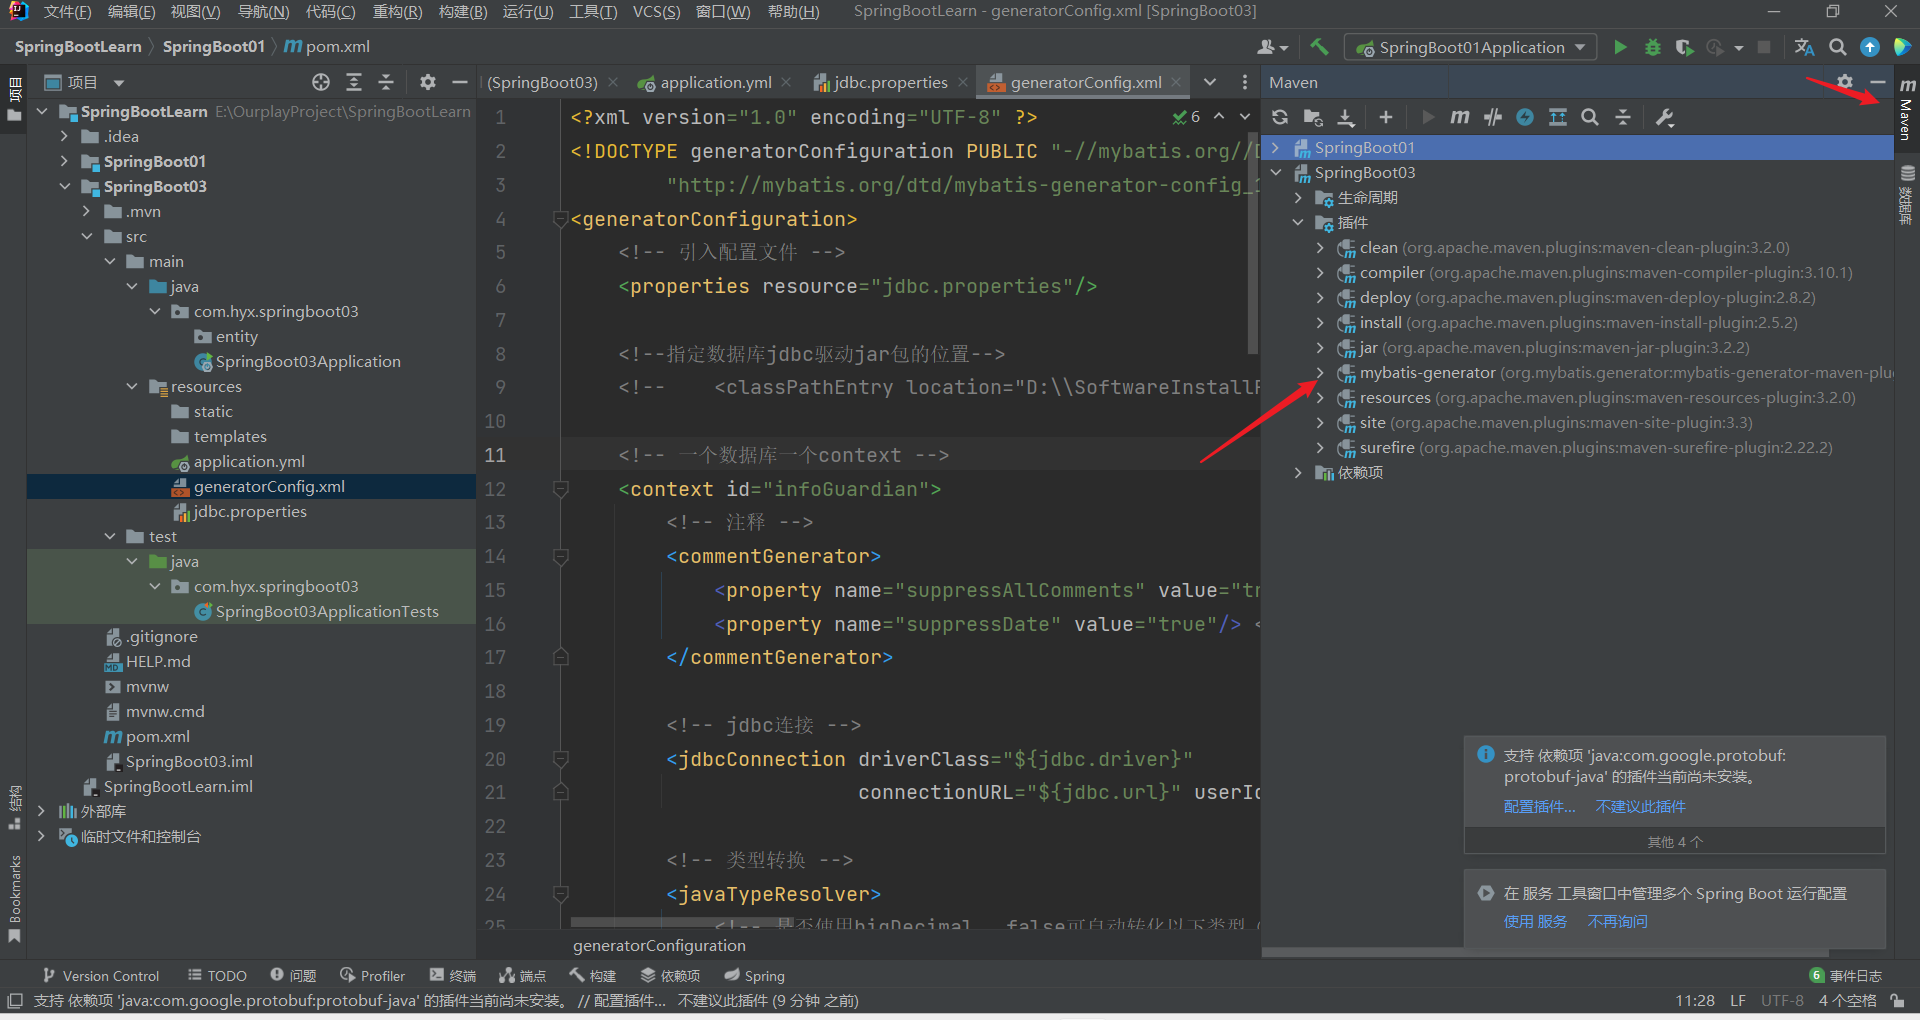Expand the 依赖项 node in Maven tree

coord(1298,473)
